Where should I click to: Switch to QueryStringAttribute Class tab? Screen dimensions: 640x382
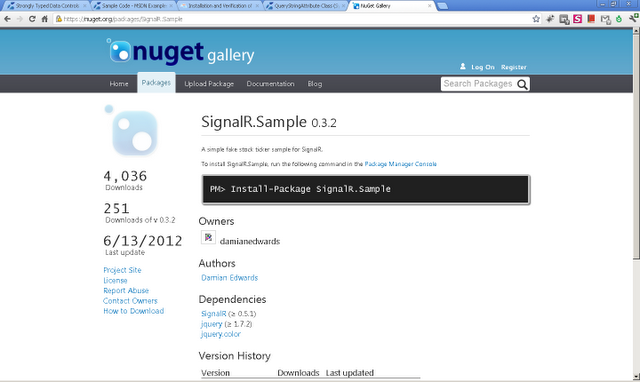click(x=304, y=6)
